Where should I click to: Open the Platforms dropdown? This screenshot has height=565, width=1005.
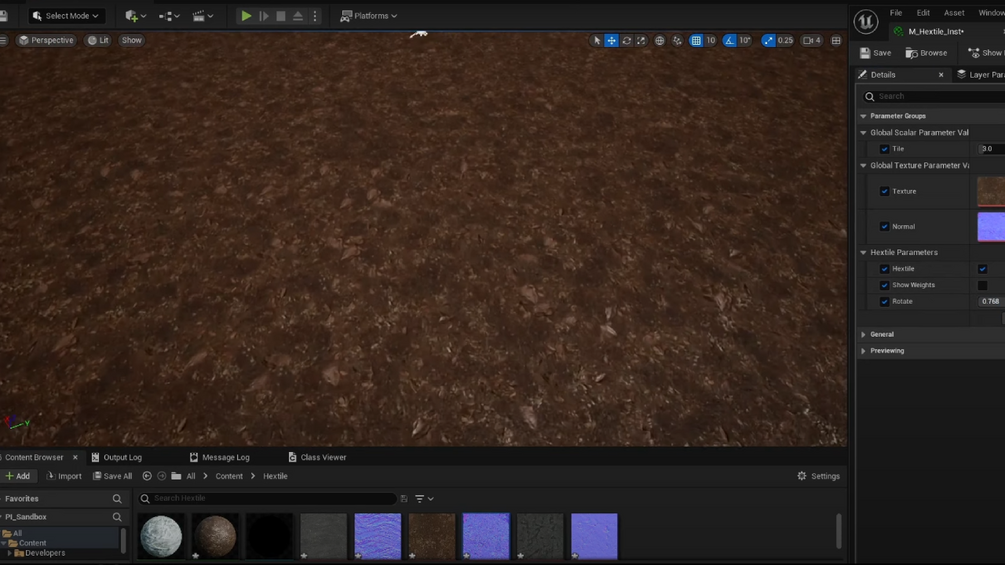point(369,16)
